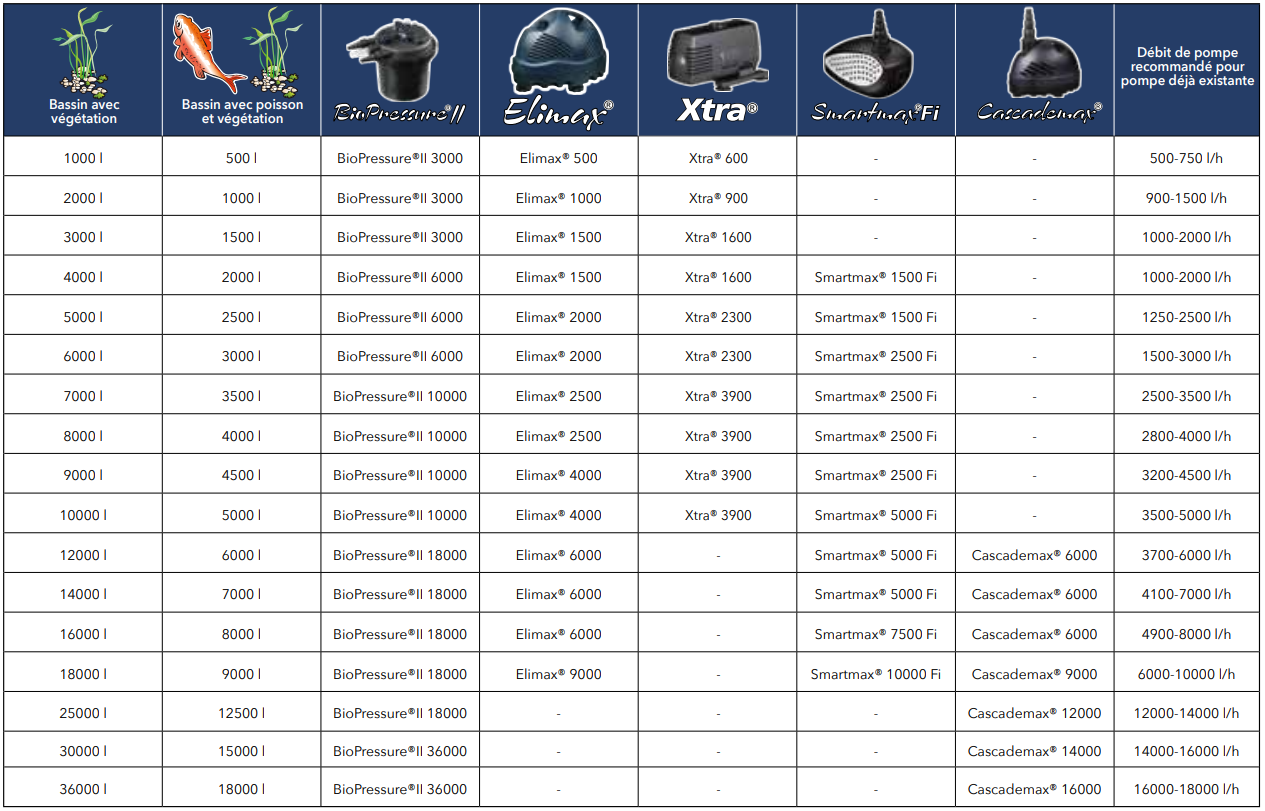This screenshot has height=811, width=1265.
Task: Click "BioPressure®II 36000" in the 36000 l row
Action: coord(400,789)
